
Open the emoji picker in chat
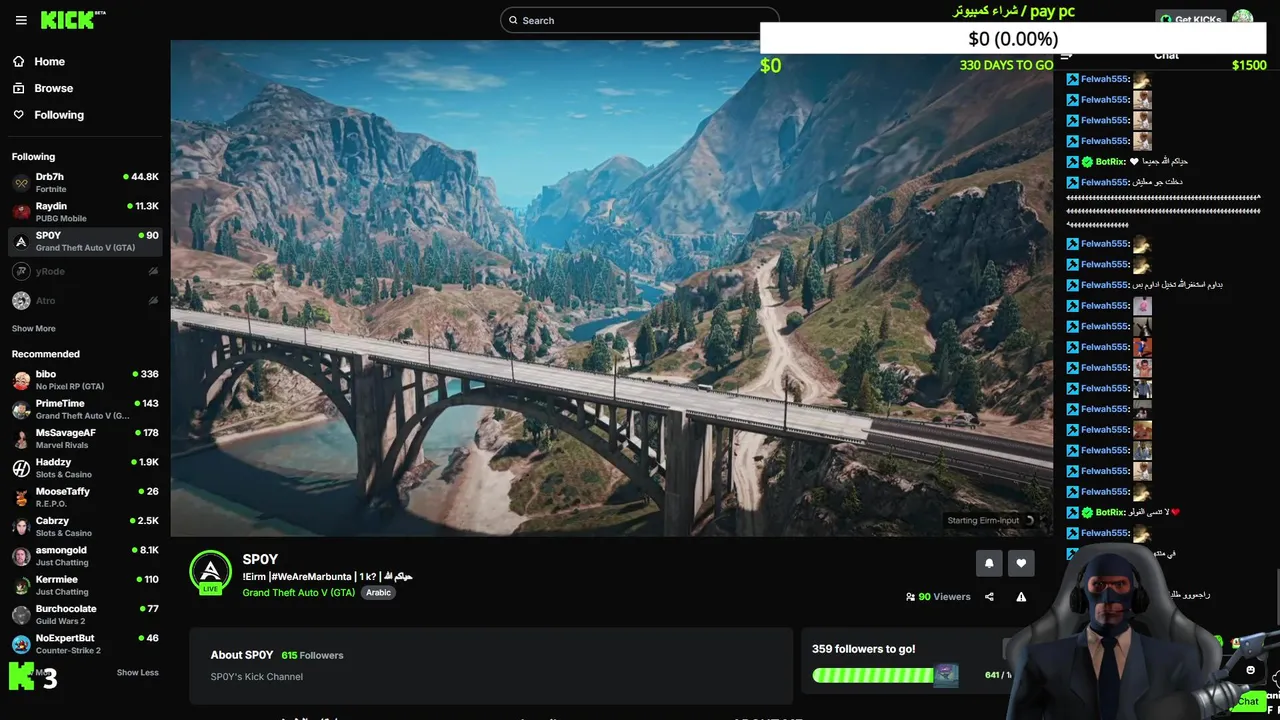click(x=1250, y=670)
